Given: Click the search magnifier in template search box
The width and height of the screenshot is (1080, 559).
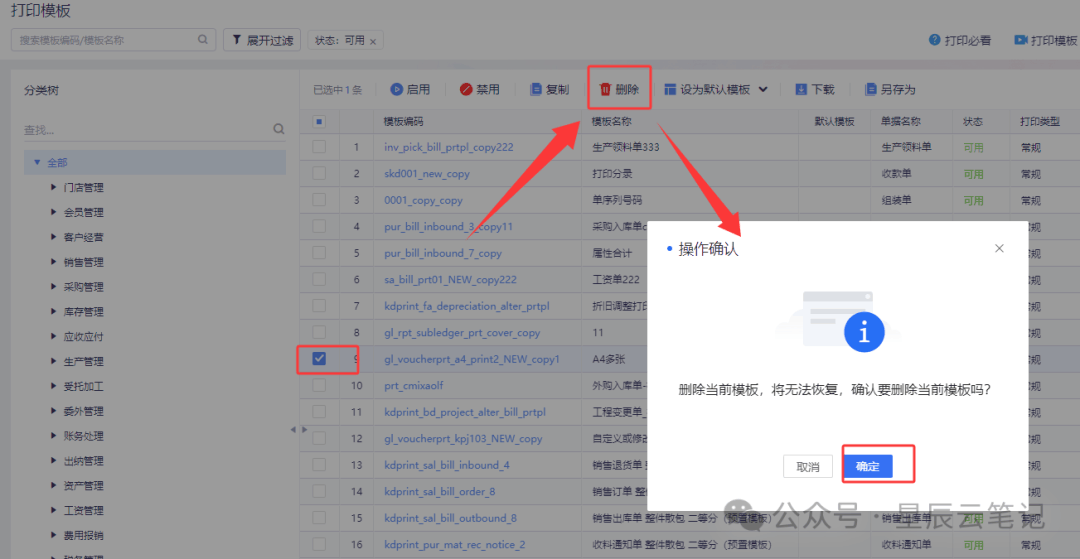Looking at the screenshot, I should pos(203,40).
